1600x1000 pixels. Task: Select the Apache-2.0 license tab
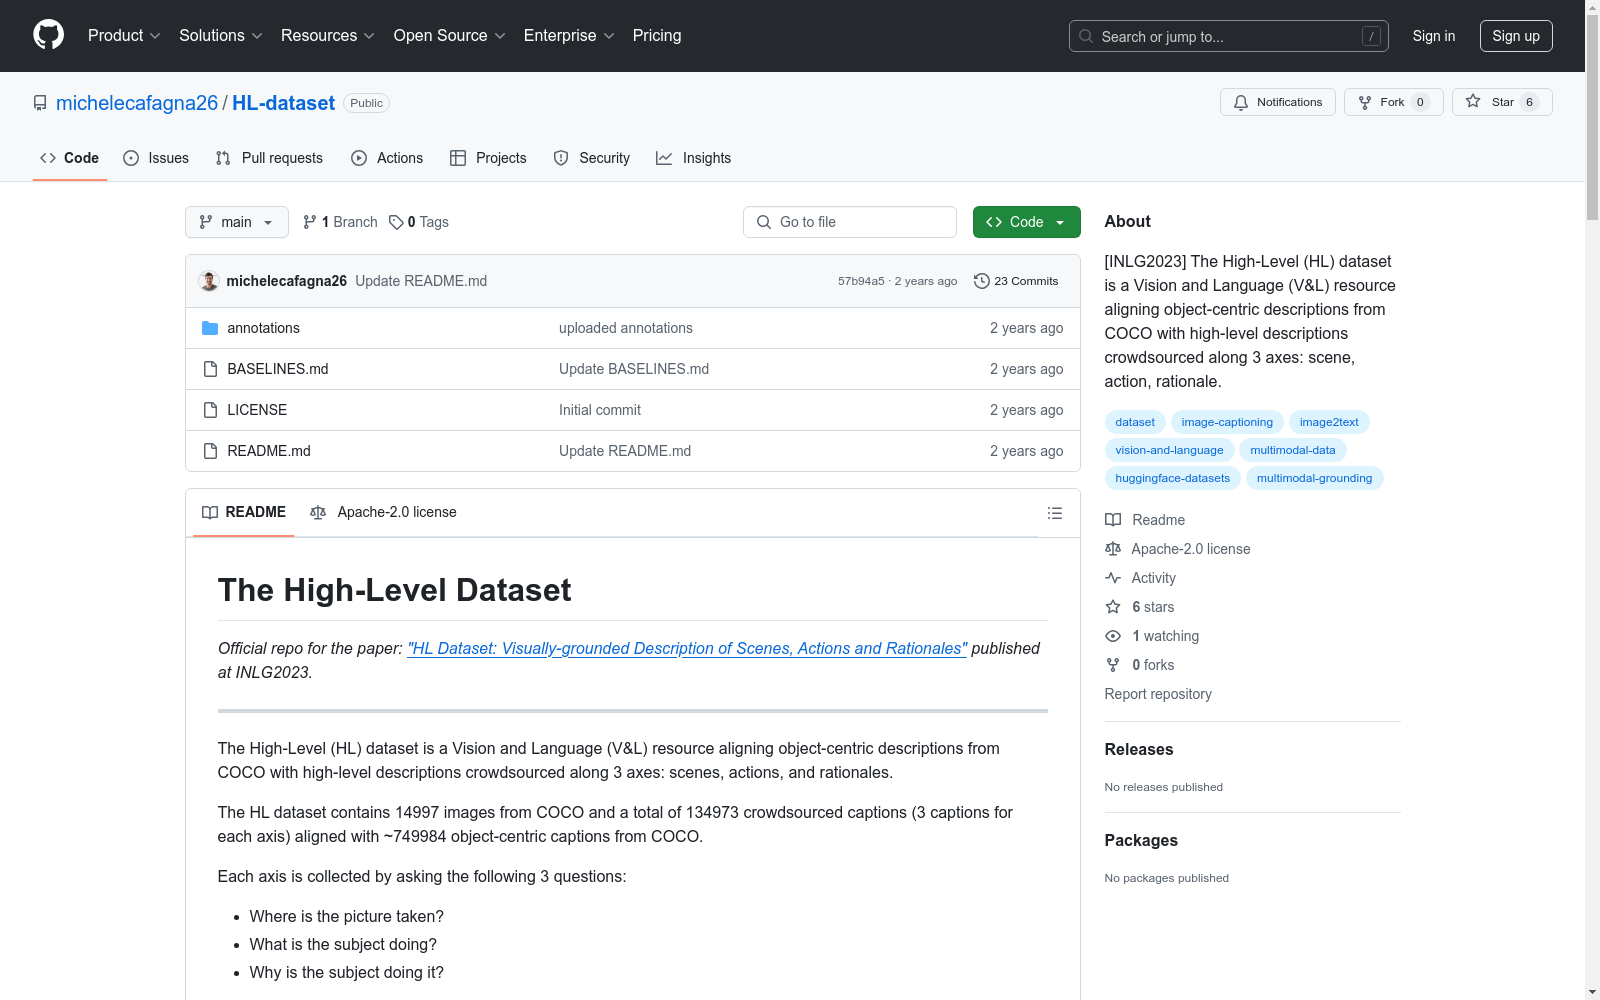click(383, 513)
